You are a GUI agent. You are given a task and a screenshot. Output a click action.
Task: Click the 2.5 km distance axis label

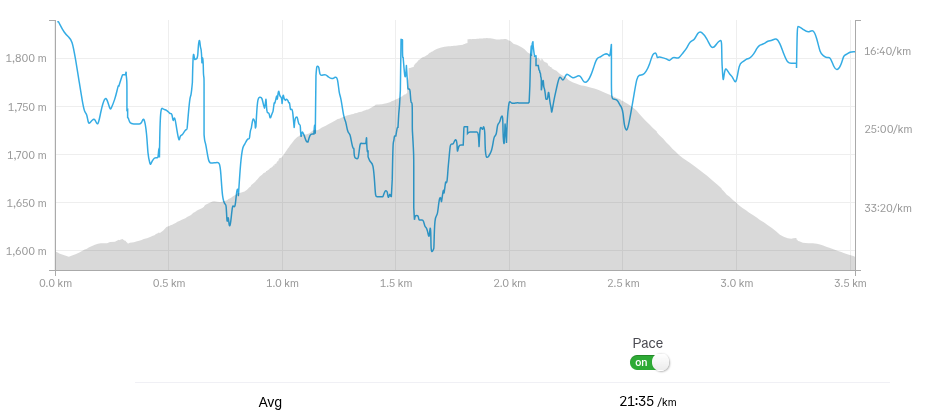point(623,283)
